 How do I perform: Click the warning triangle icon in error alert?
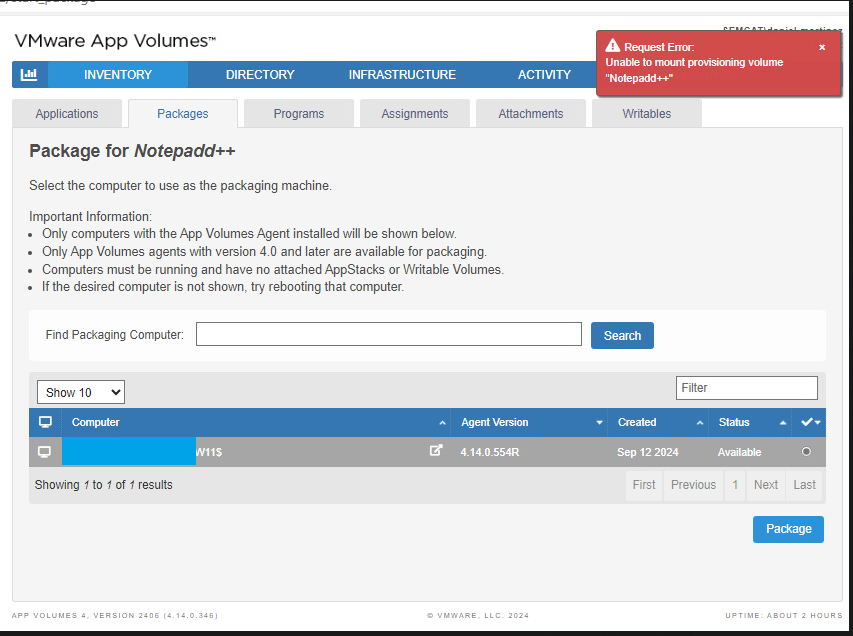point(613,46)
